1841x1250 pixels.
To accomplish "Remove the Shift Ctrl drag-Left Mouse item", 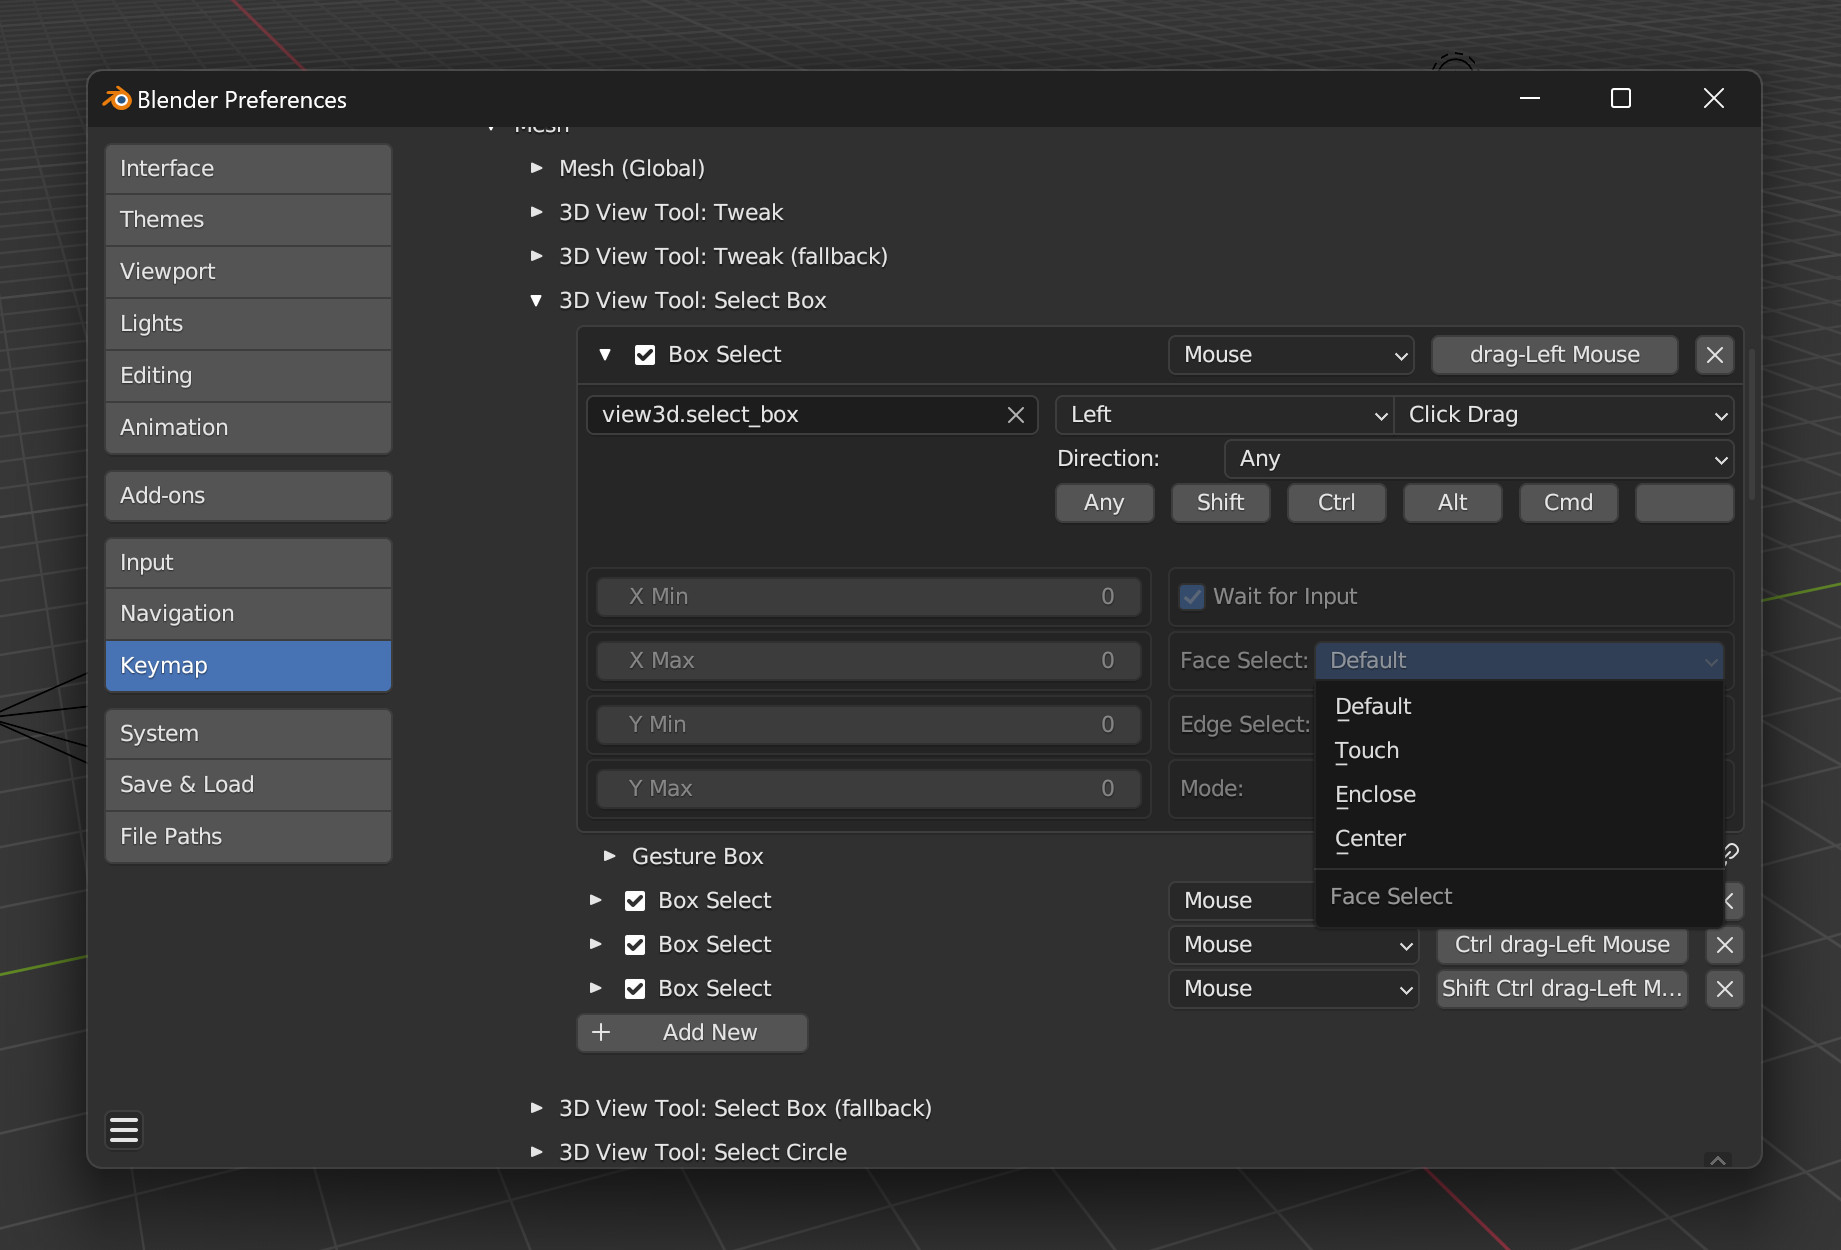I will [x=1725, y=989].
